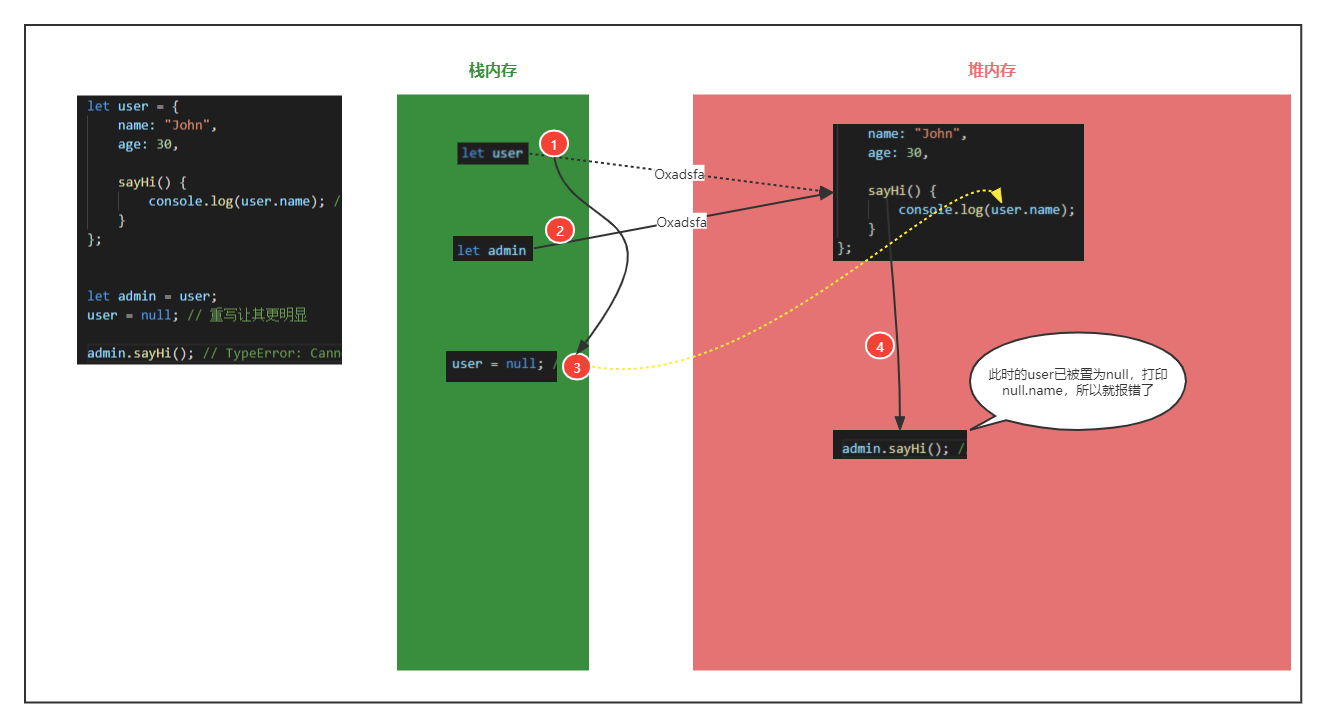
Task: Click "age: 30," line in left code panel
Action: pos(147,144)
